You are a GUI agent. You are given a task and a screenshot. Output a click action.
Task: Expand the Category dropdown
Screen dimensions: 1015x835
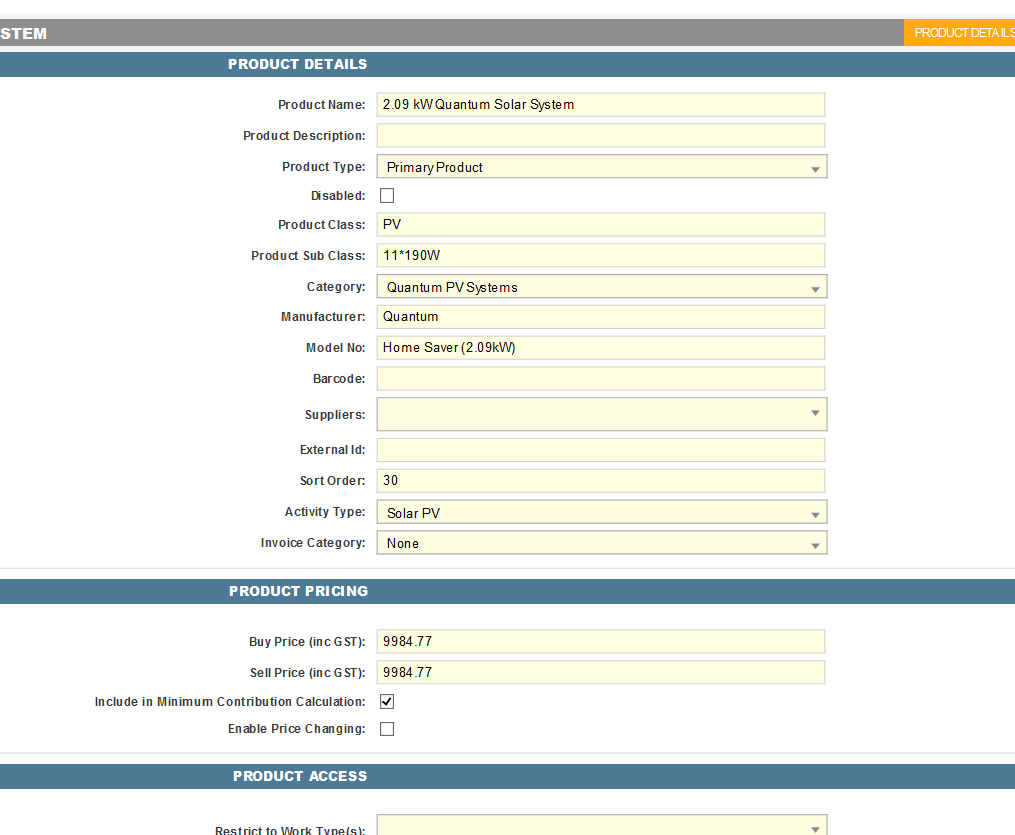[x=601, y=287]
